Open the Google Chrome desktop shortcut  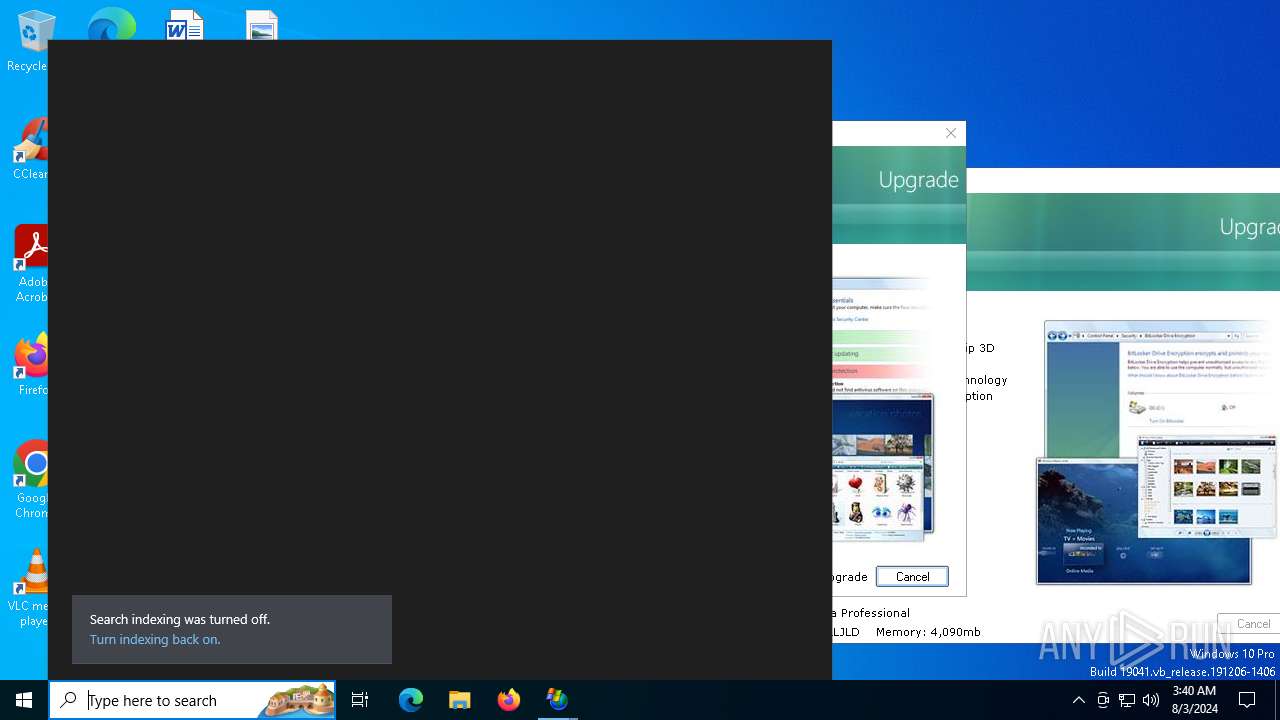(x=32, y=479)
